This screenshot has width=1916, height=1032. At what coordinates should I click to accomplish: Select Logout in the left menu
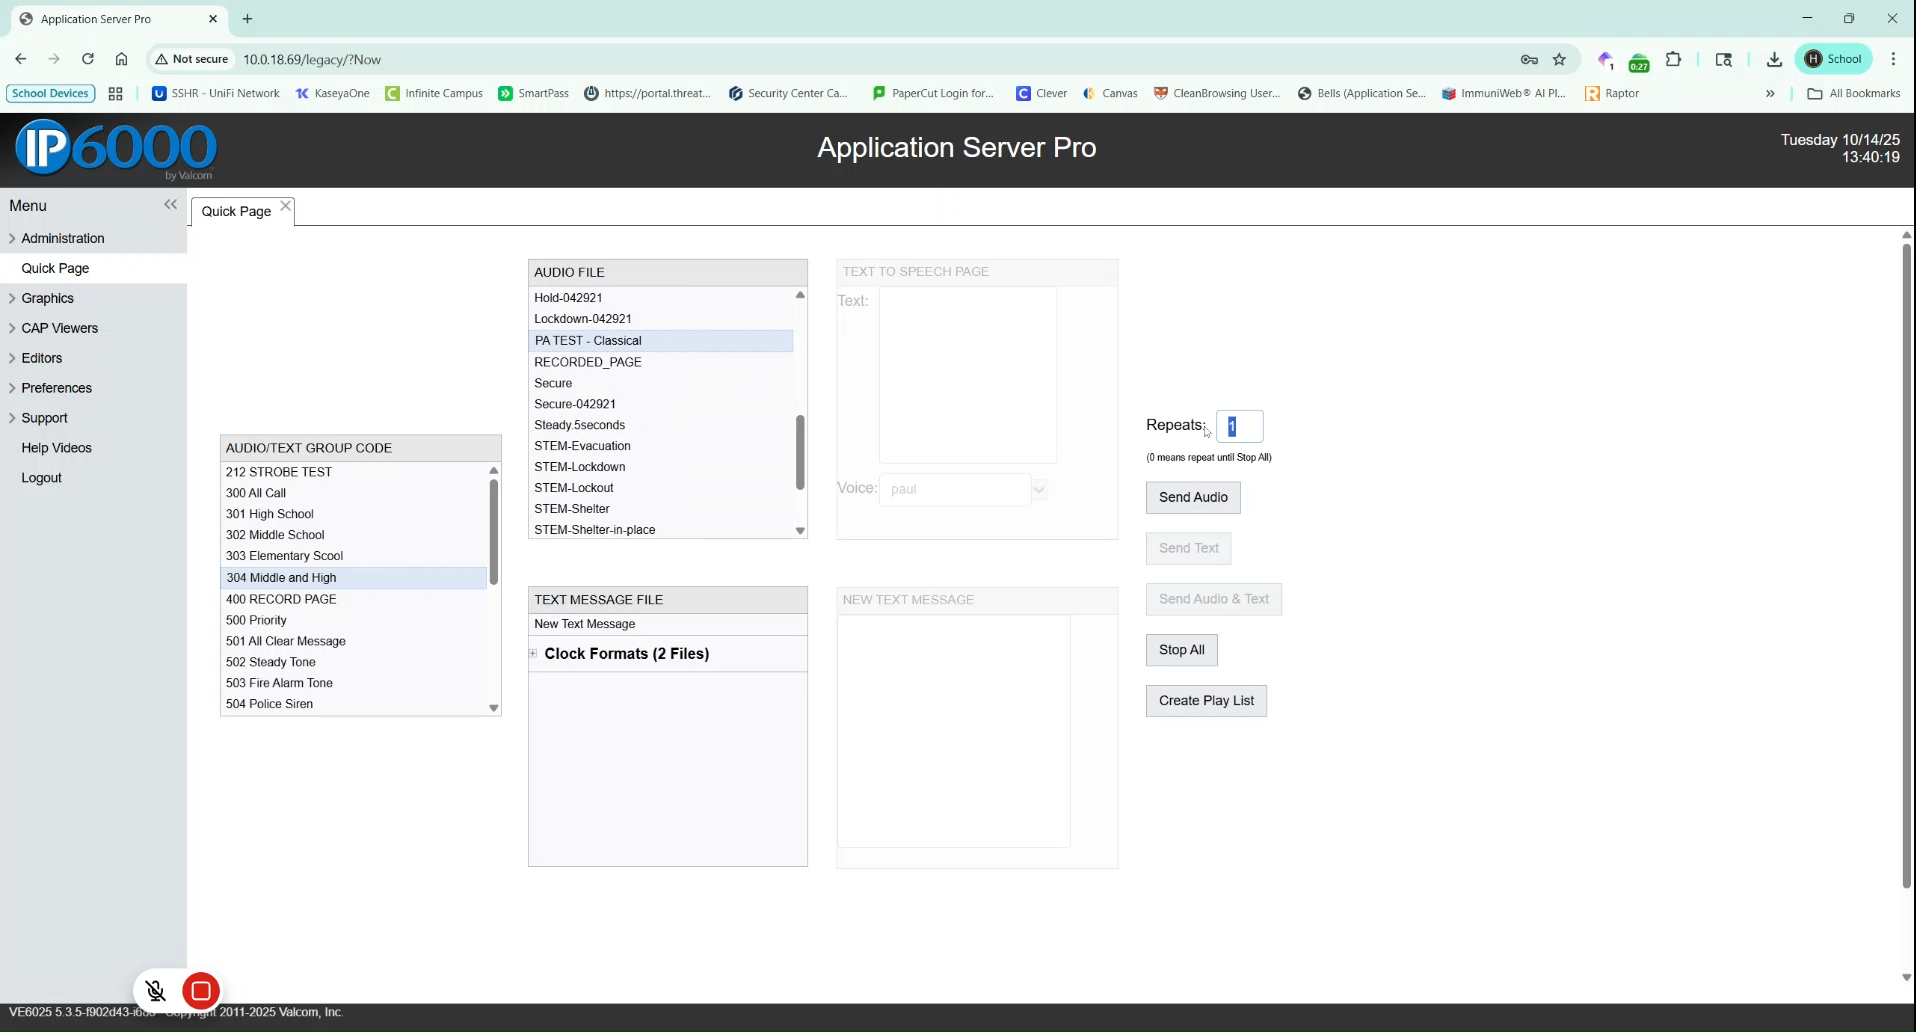coord(41,478)
